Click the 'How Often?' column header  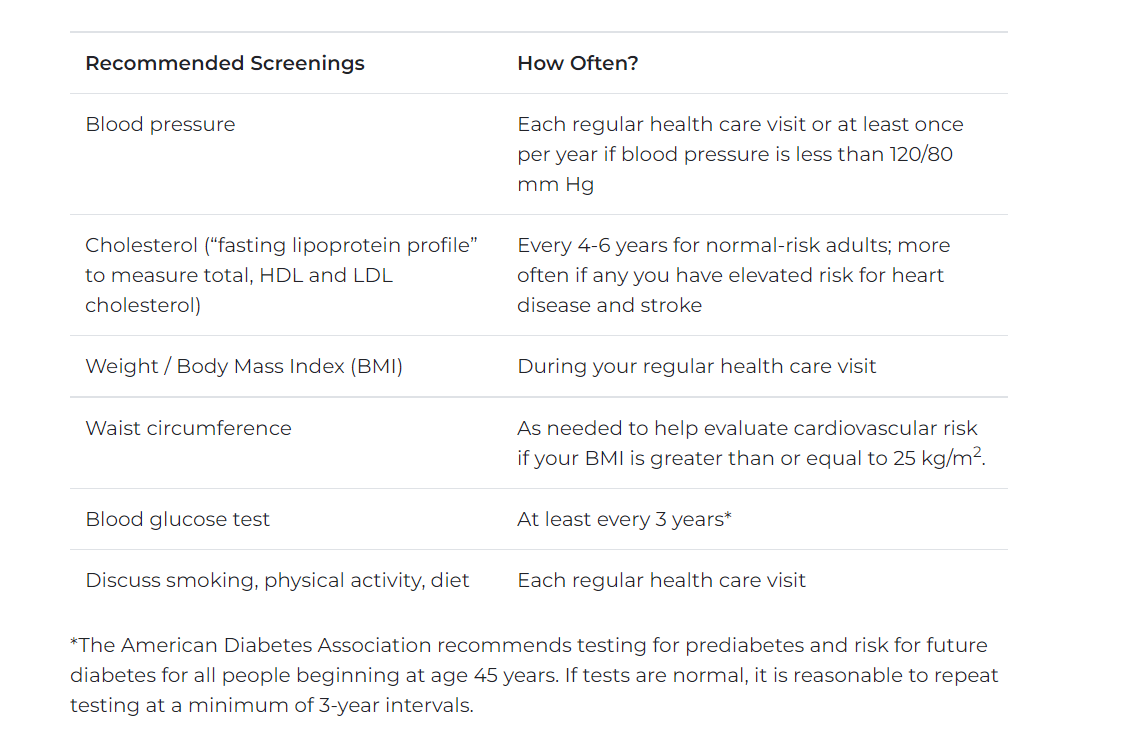coord(577,63)
